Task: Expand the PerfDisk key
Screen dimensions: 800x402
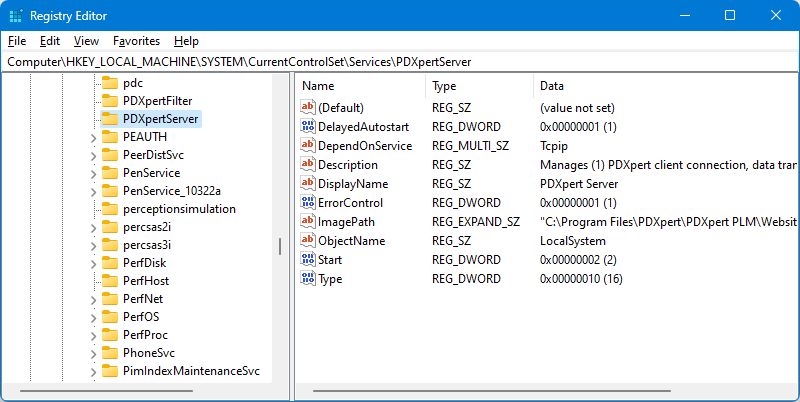Action: pos(93,264)
